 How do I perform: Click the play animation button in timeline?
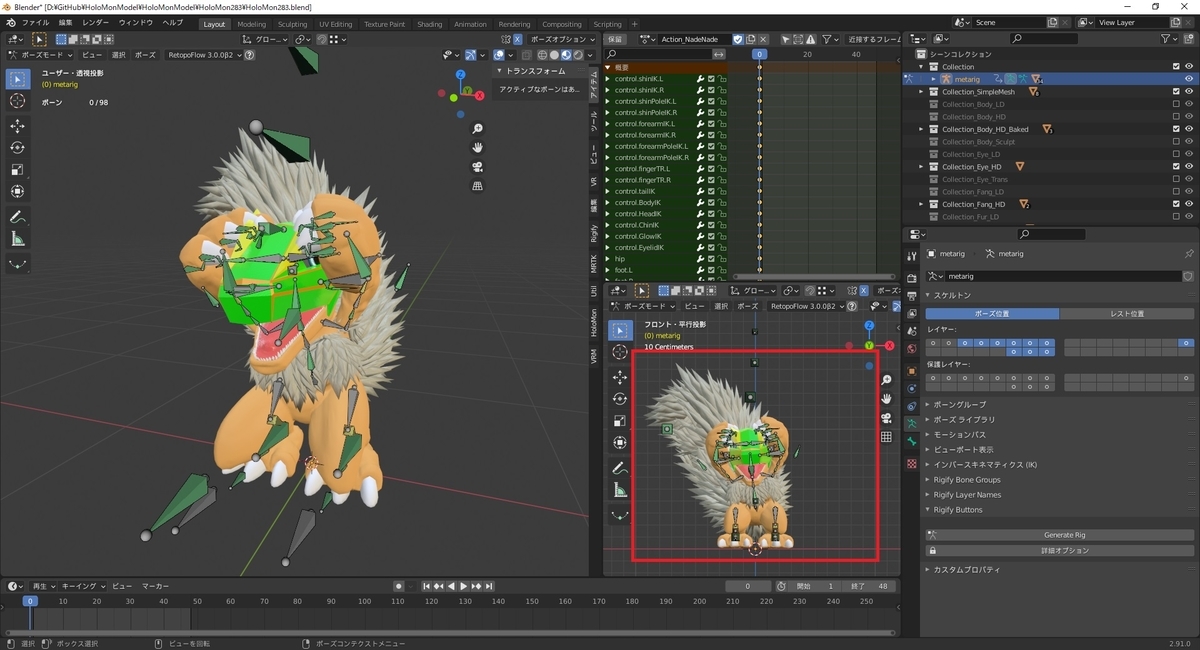[x=464, y=586]
